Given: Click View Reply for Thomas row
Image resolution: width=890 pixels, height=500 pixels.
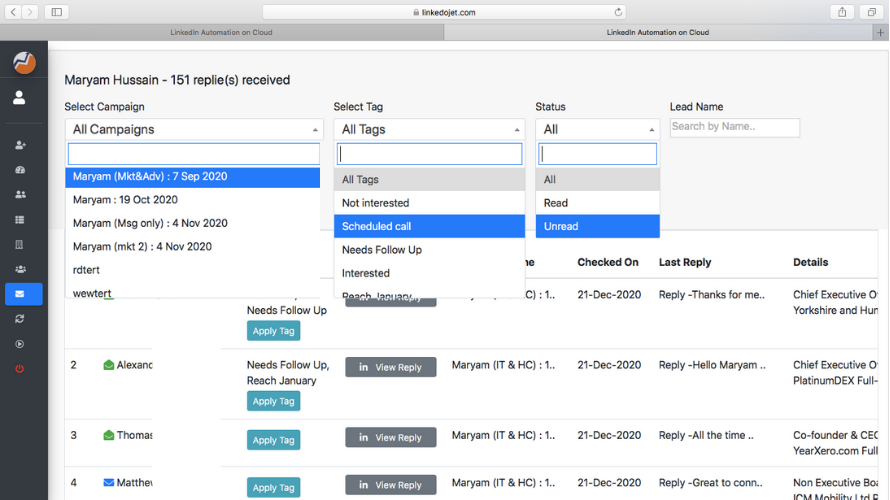Looking at the screenshot, I should tap(391, 438).
